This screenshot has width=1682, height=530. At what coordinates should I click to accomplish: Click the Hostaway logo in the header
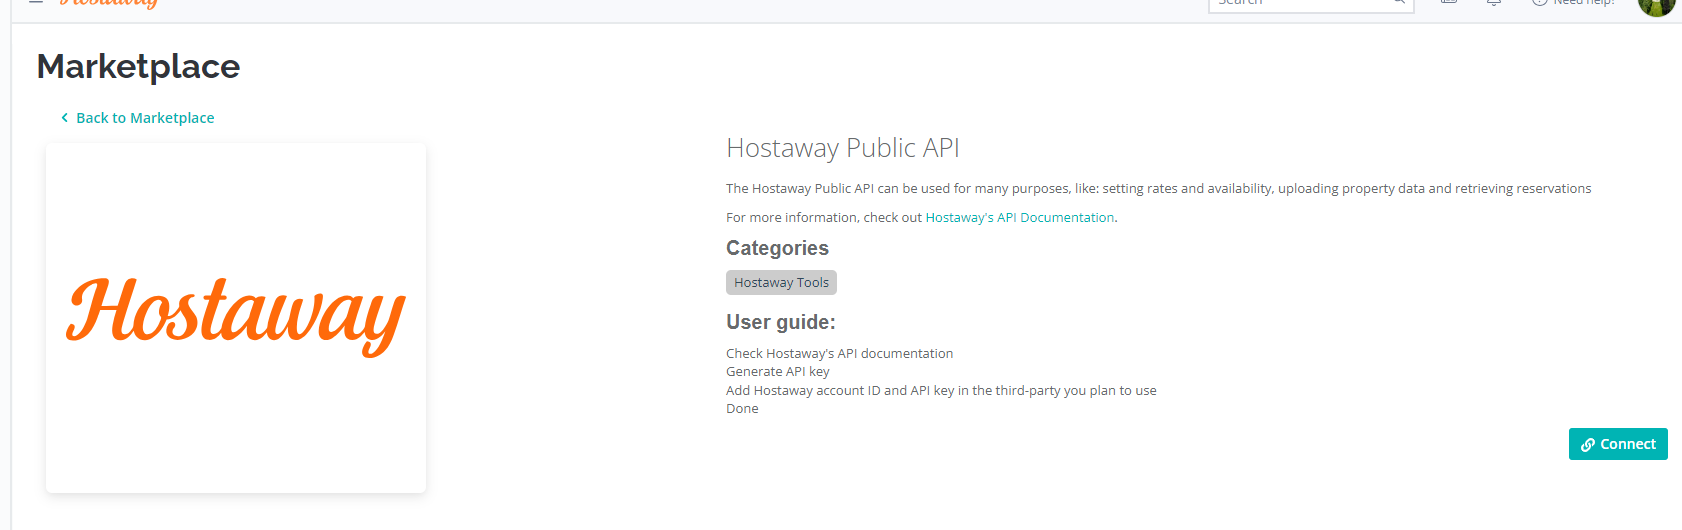click(x=108, y=3)
